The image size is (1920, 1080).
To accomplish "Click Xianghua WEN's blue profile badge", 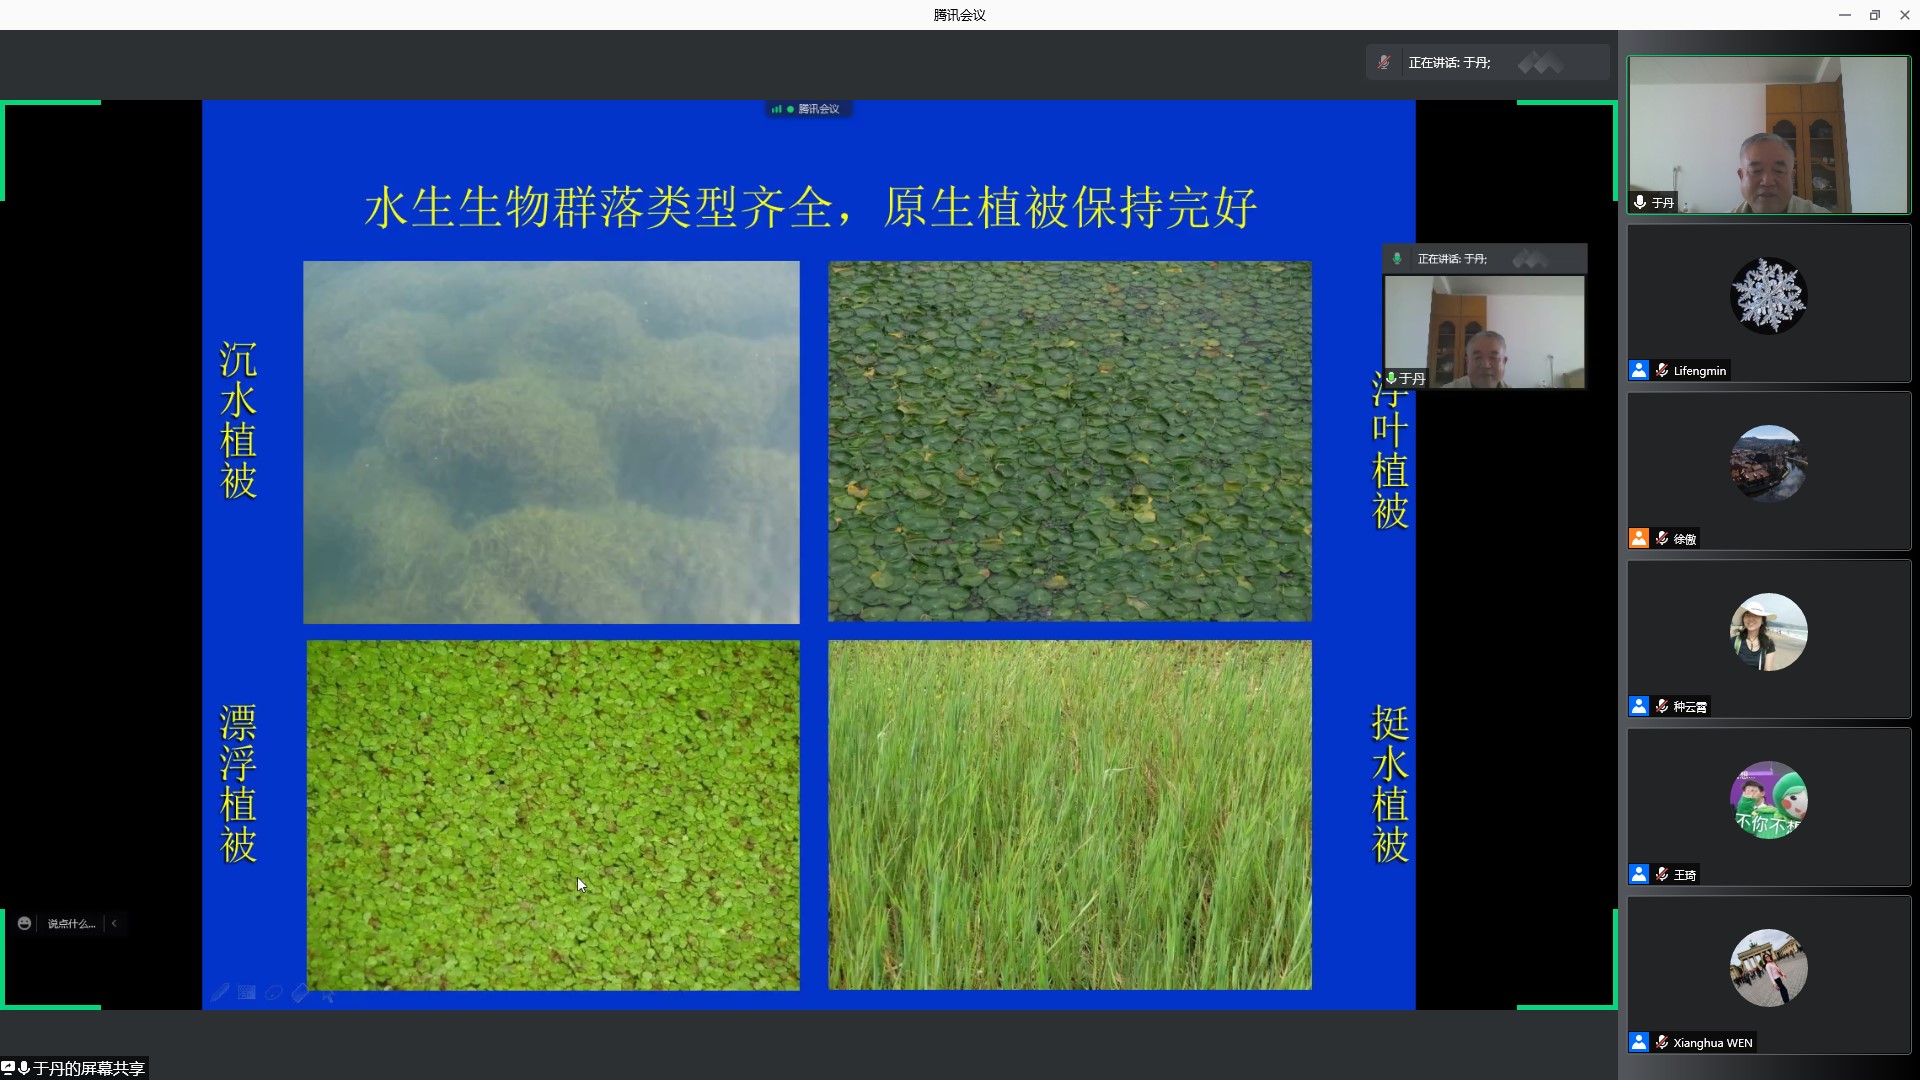I will click(x=1639, y=1042).
